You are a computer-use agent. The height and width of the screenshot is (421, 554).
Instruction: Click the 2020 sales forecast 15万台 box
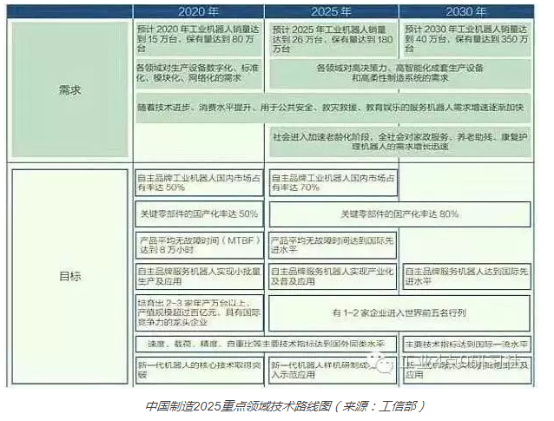click(199, 39)
